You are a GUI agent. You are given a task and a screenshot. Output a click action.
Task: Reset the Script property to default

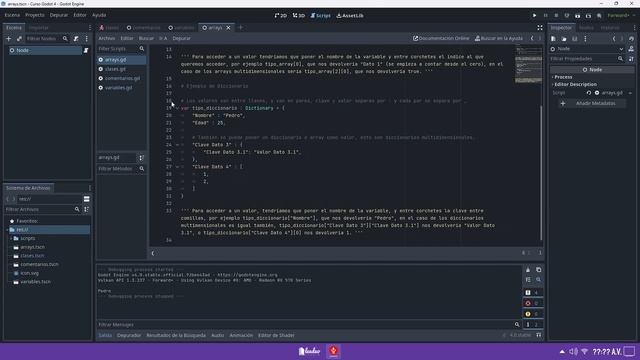point(589,93)
